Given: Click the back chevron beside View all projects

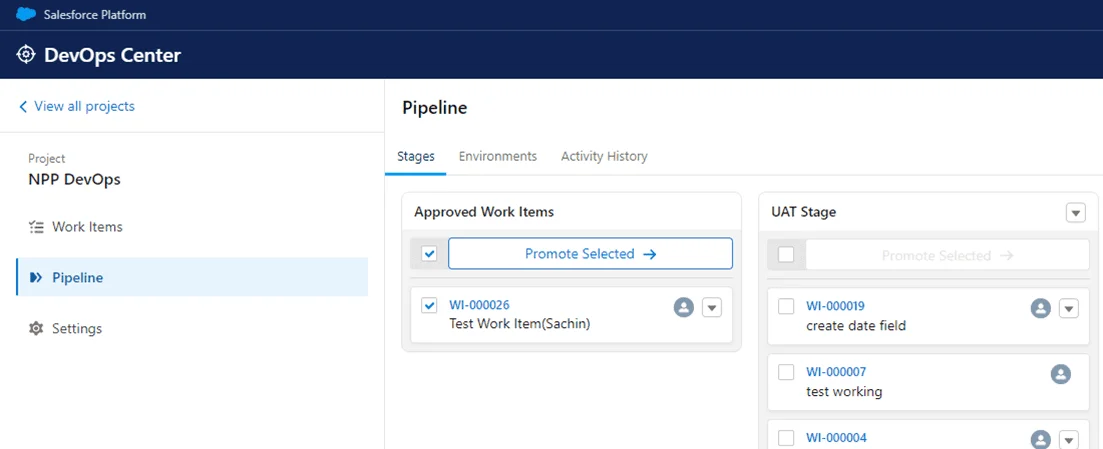Looking at the screenshot, I should click(x=23, y=106).
